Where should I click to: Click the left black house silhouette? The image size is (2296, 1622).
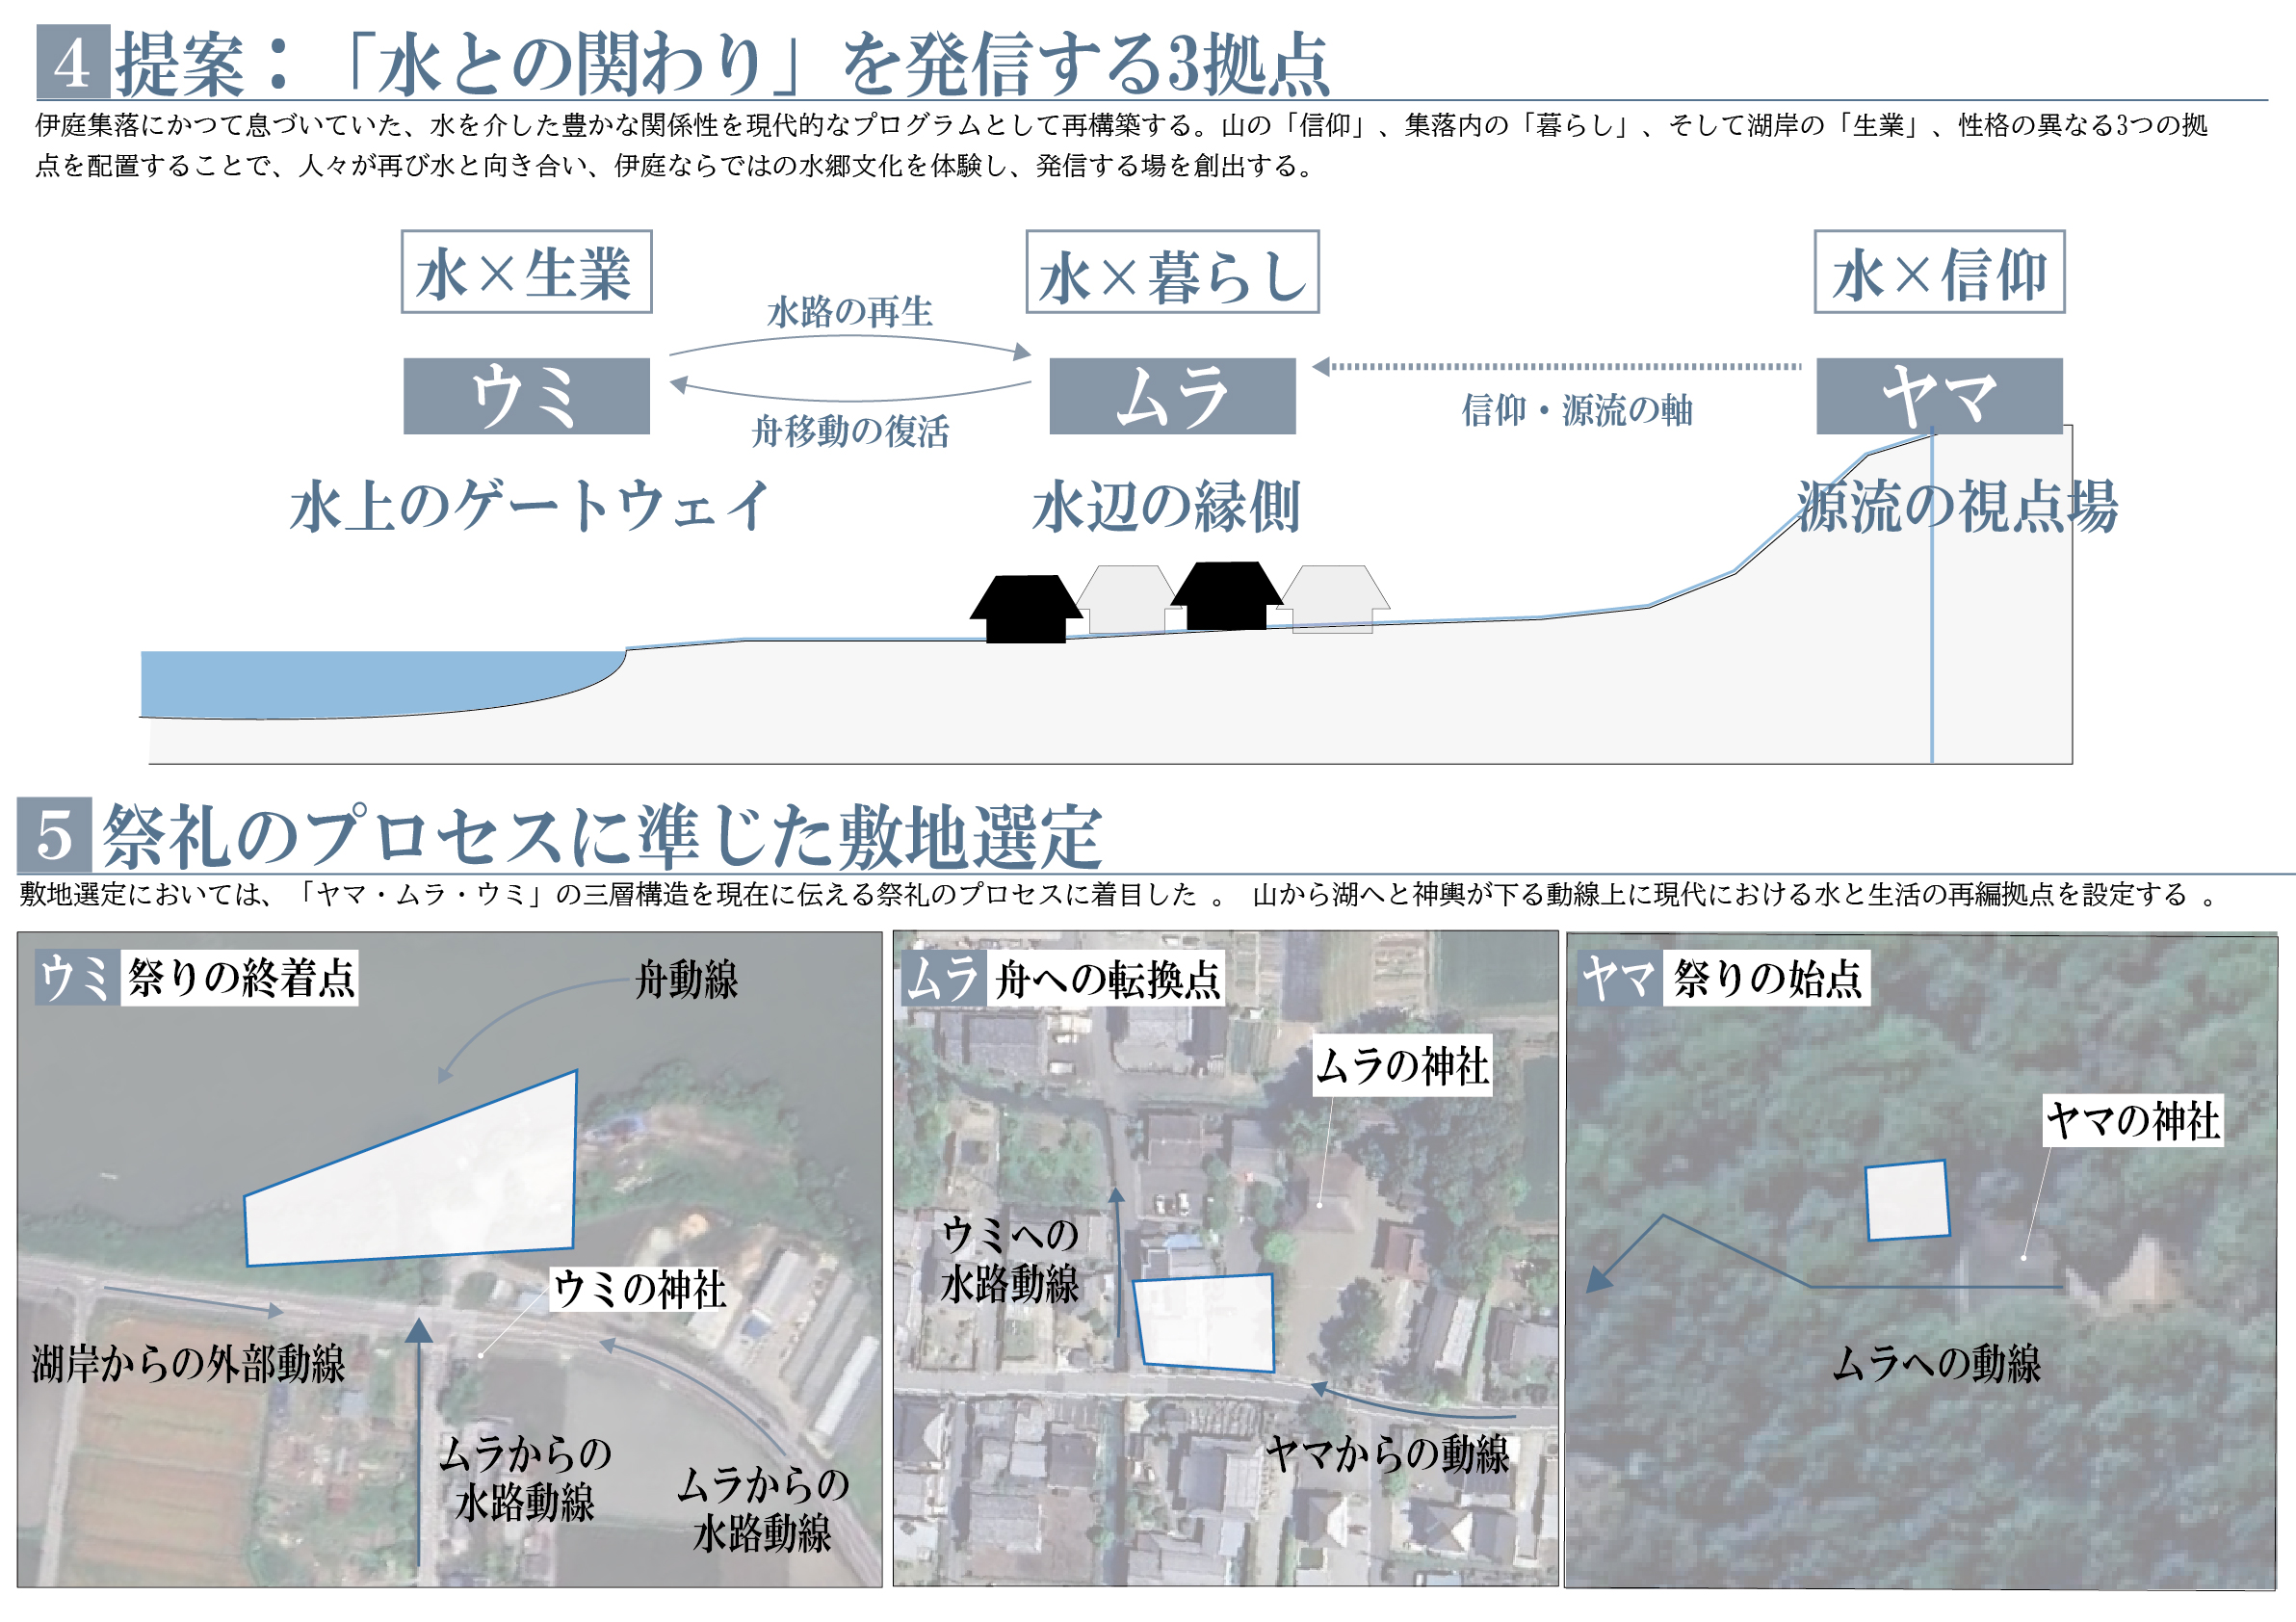[x=1025, y=610]
